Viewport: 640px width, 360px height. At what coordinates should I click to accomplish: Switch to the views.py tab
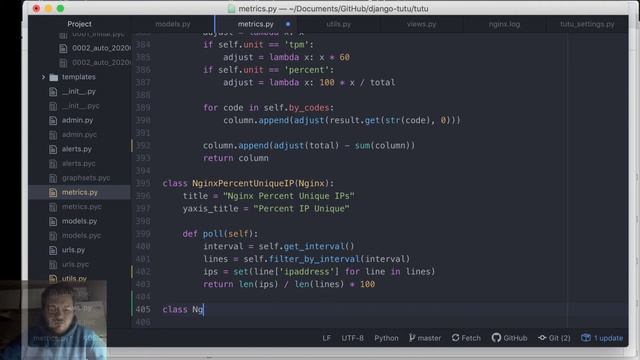pyautogui.click(x=421, y=24)
